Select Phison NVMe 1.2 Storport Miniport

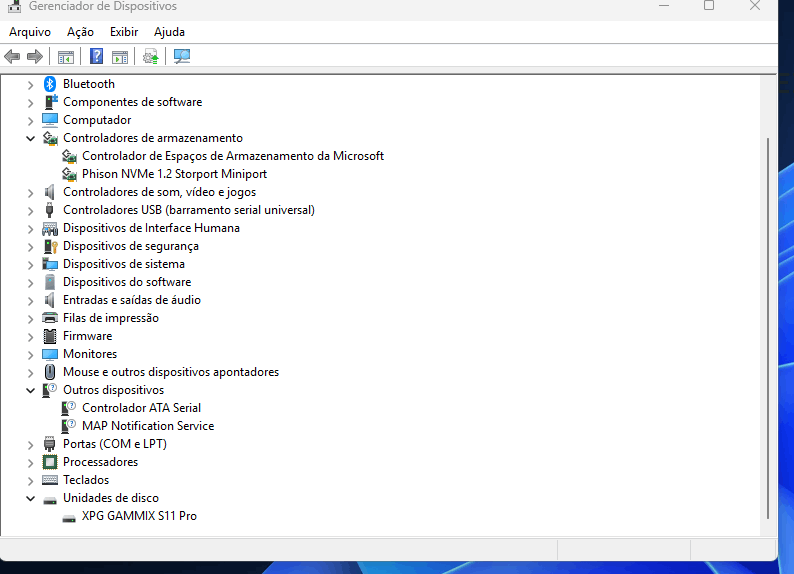click(x=174, y=174)
